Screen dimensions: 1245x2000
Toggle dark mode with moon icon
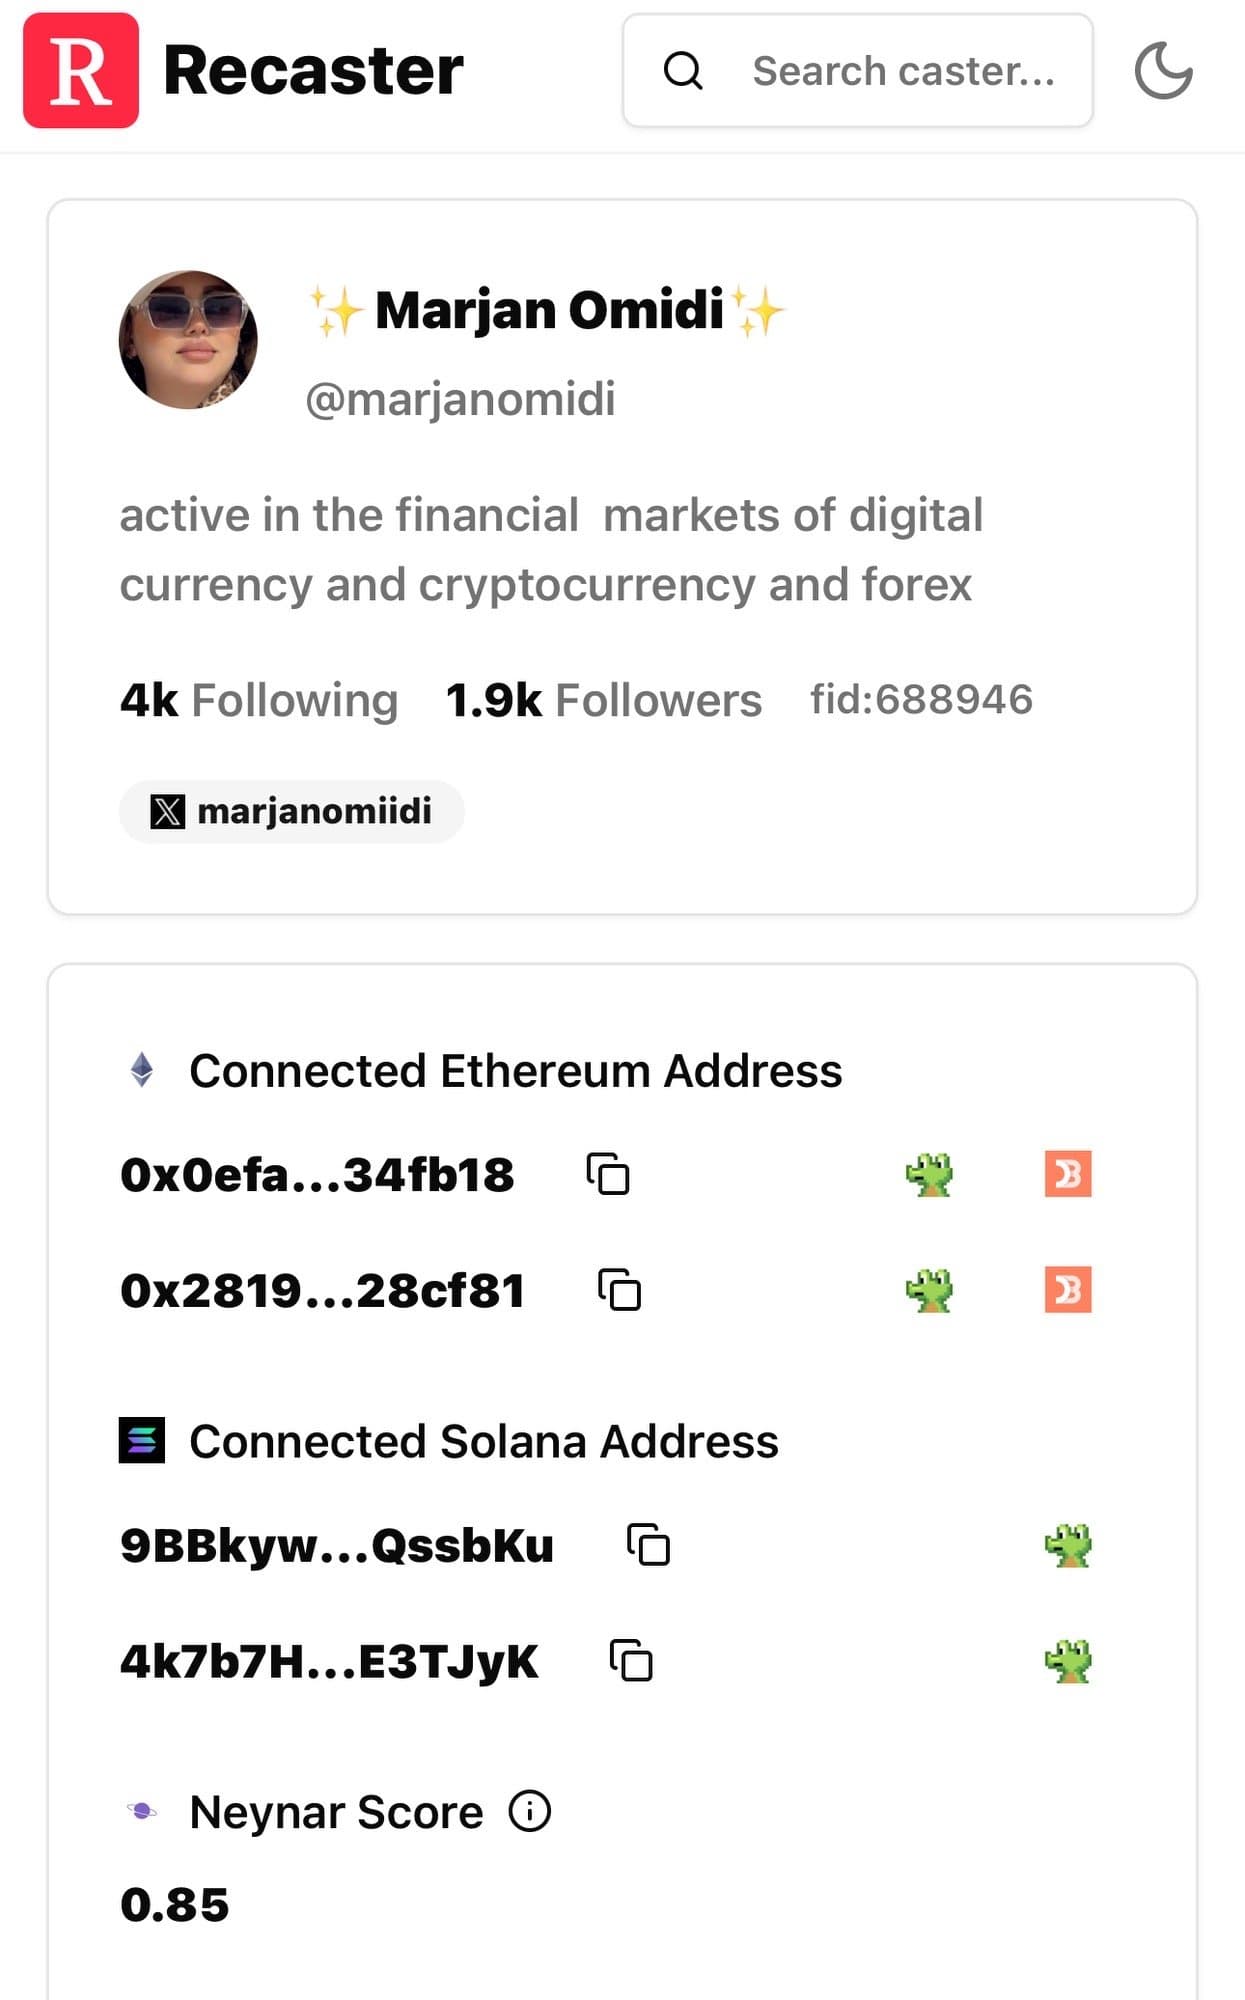coord(1163,70)
